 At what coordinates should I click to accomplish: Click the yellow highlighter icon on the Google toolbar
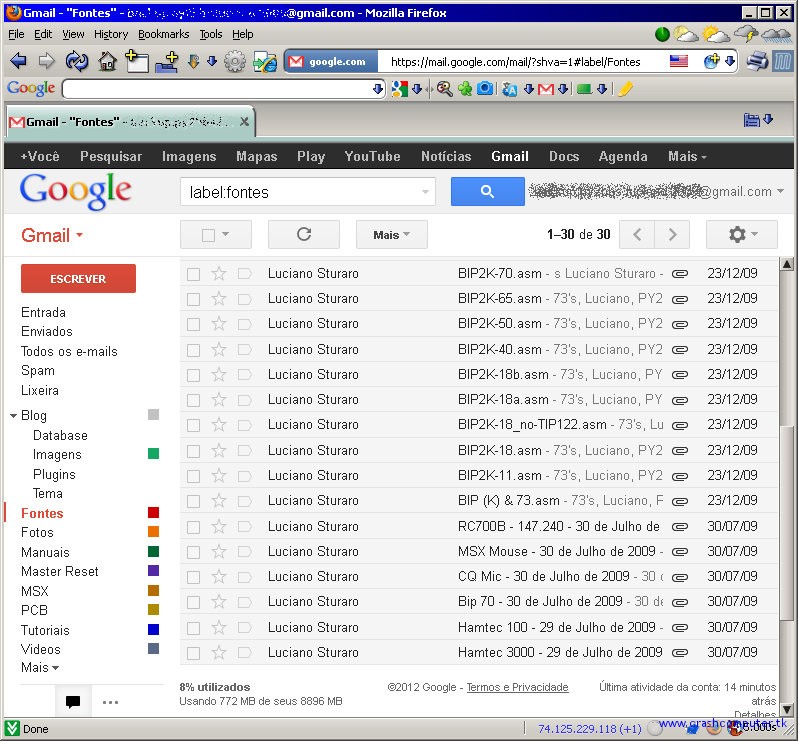pyautogui.click(x=625, y=89)
